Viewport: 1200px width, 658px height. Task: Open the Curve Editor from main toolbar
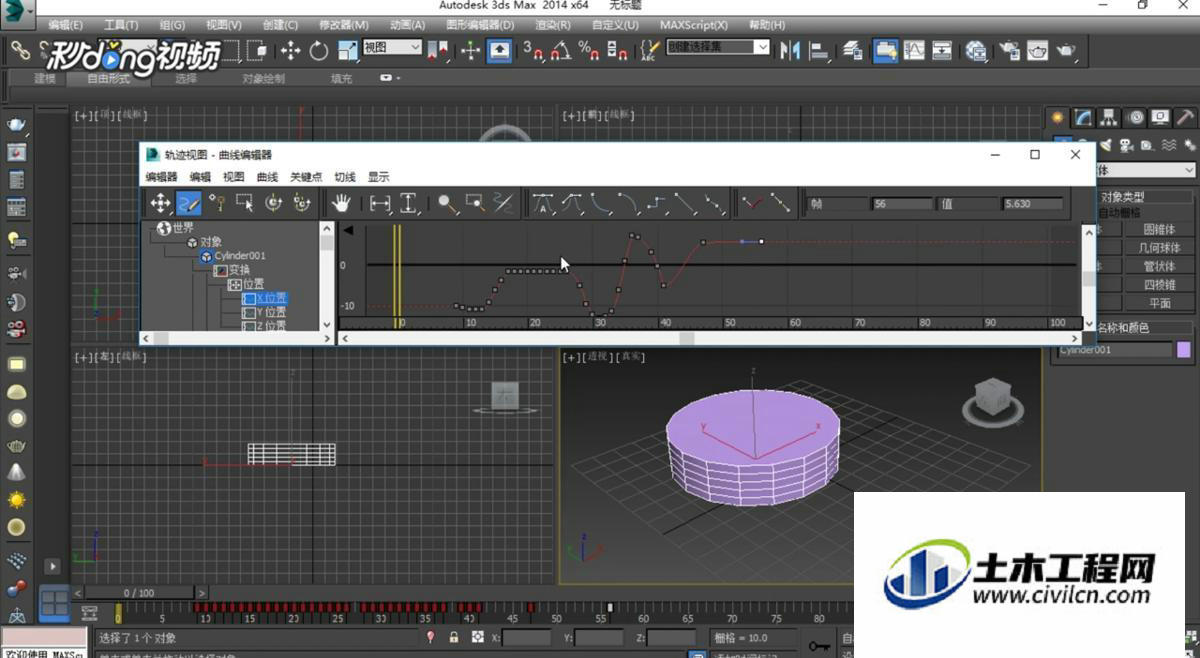point(914,50)
